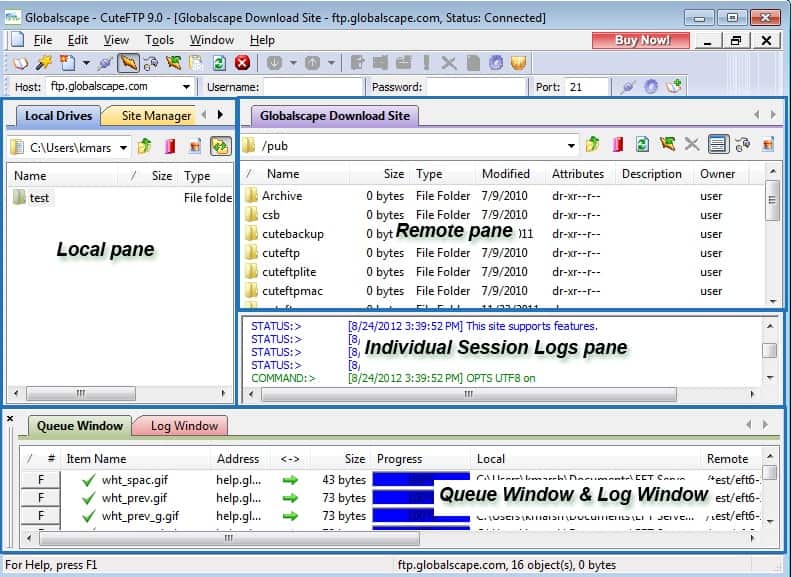The height and width of the screenshot is (577, 791).
Task: Open Site Manager book icon in main toolbar
Action: click(x=20, y=63)
